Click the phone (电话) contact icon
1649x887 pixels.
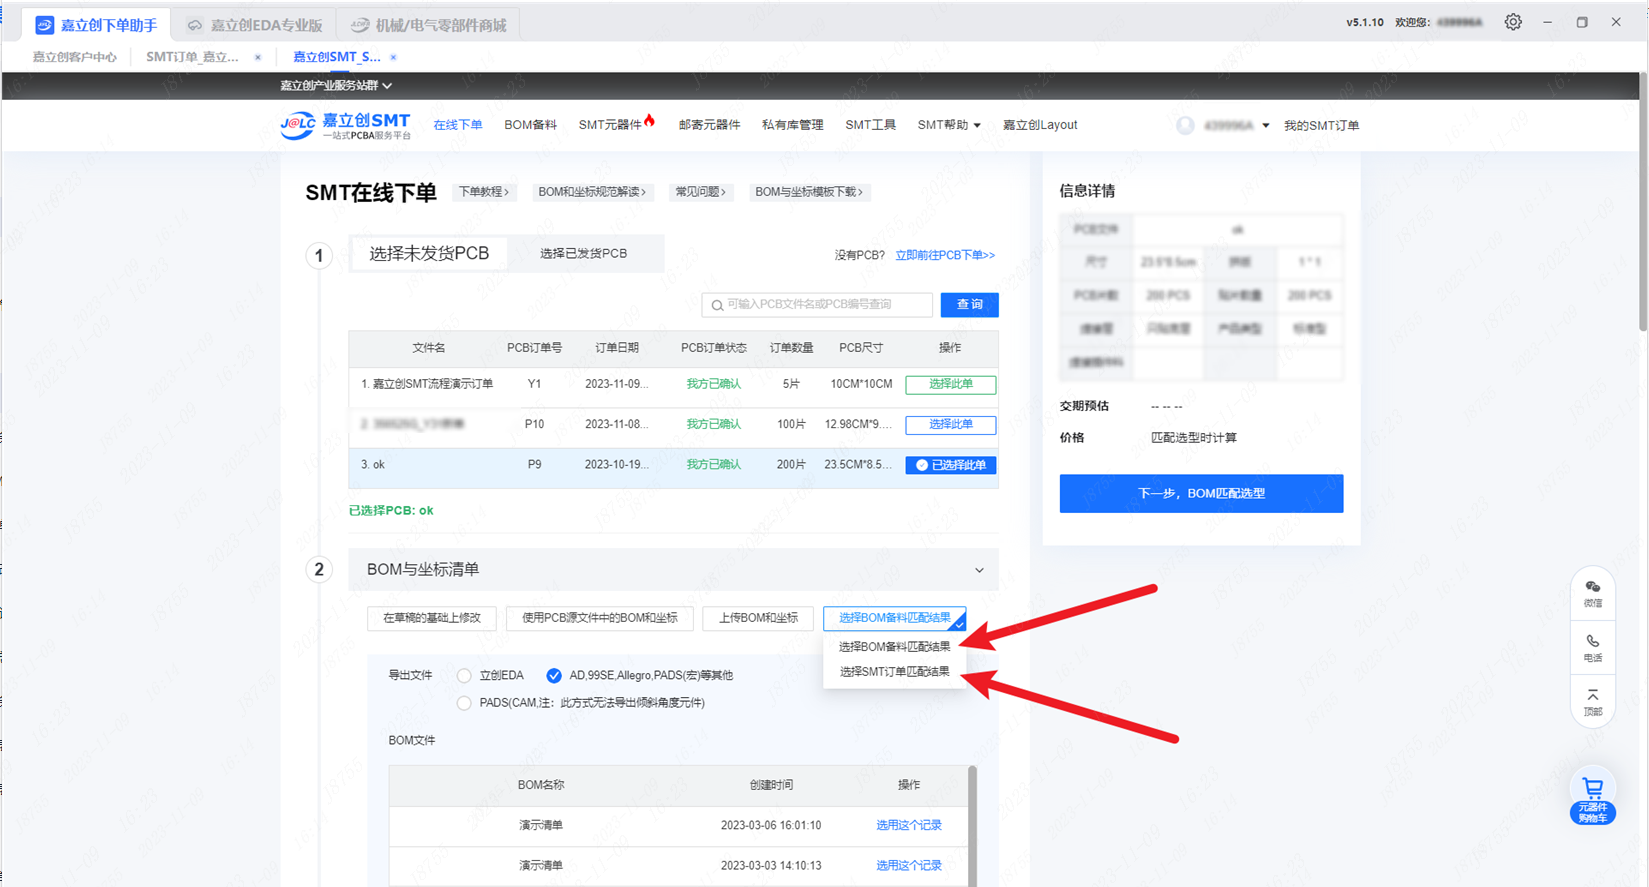point(1592,646)
